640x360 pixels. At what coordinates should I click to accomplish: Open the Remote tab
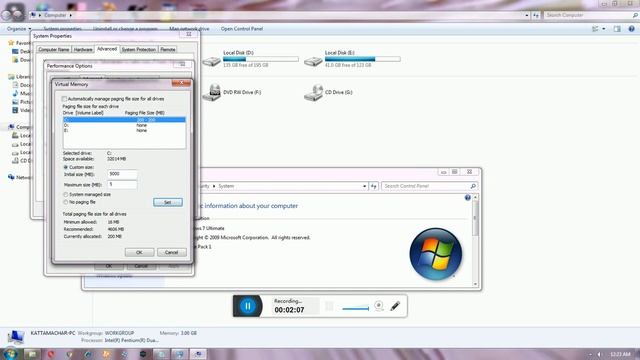coord(168,49)
